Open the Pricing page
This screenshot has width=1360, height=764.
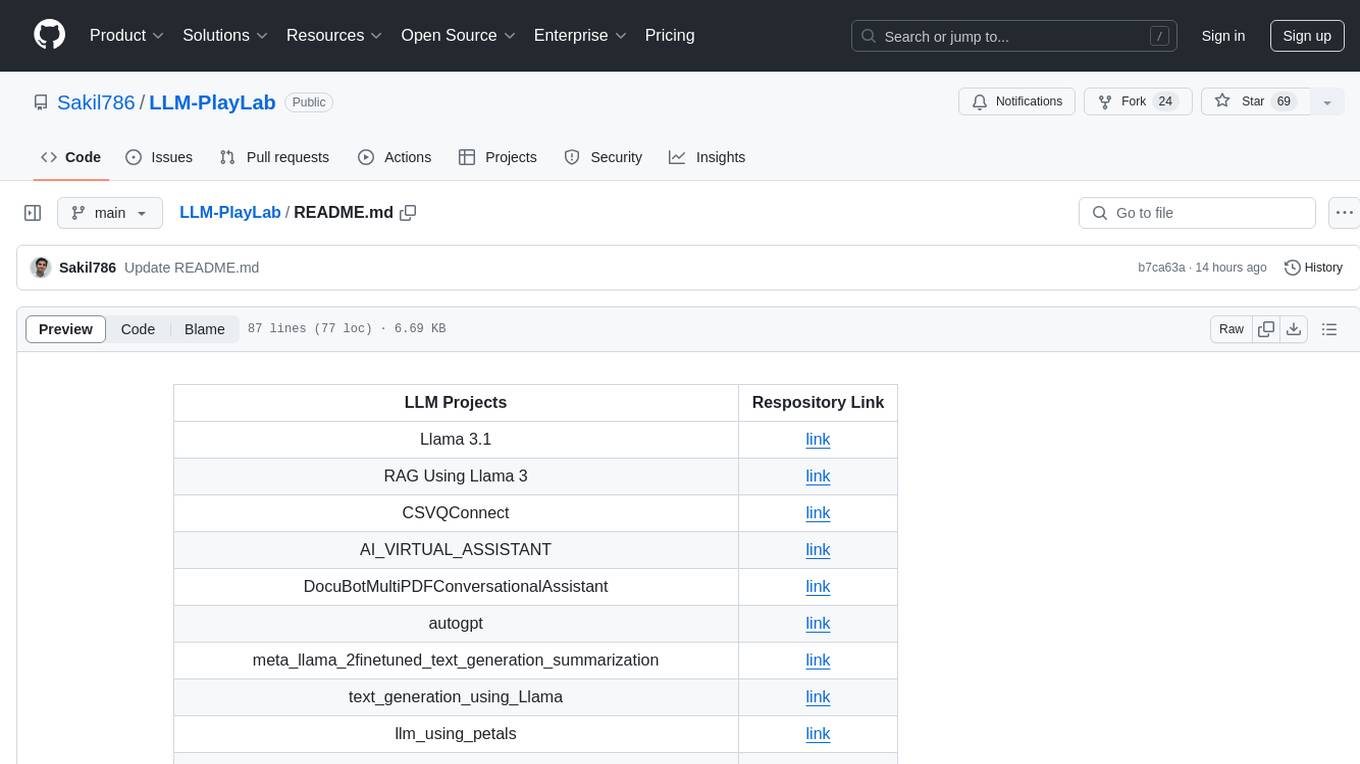click(x=670, y=35)
